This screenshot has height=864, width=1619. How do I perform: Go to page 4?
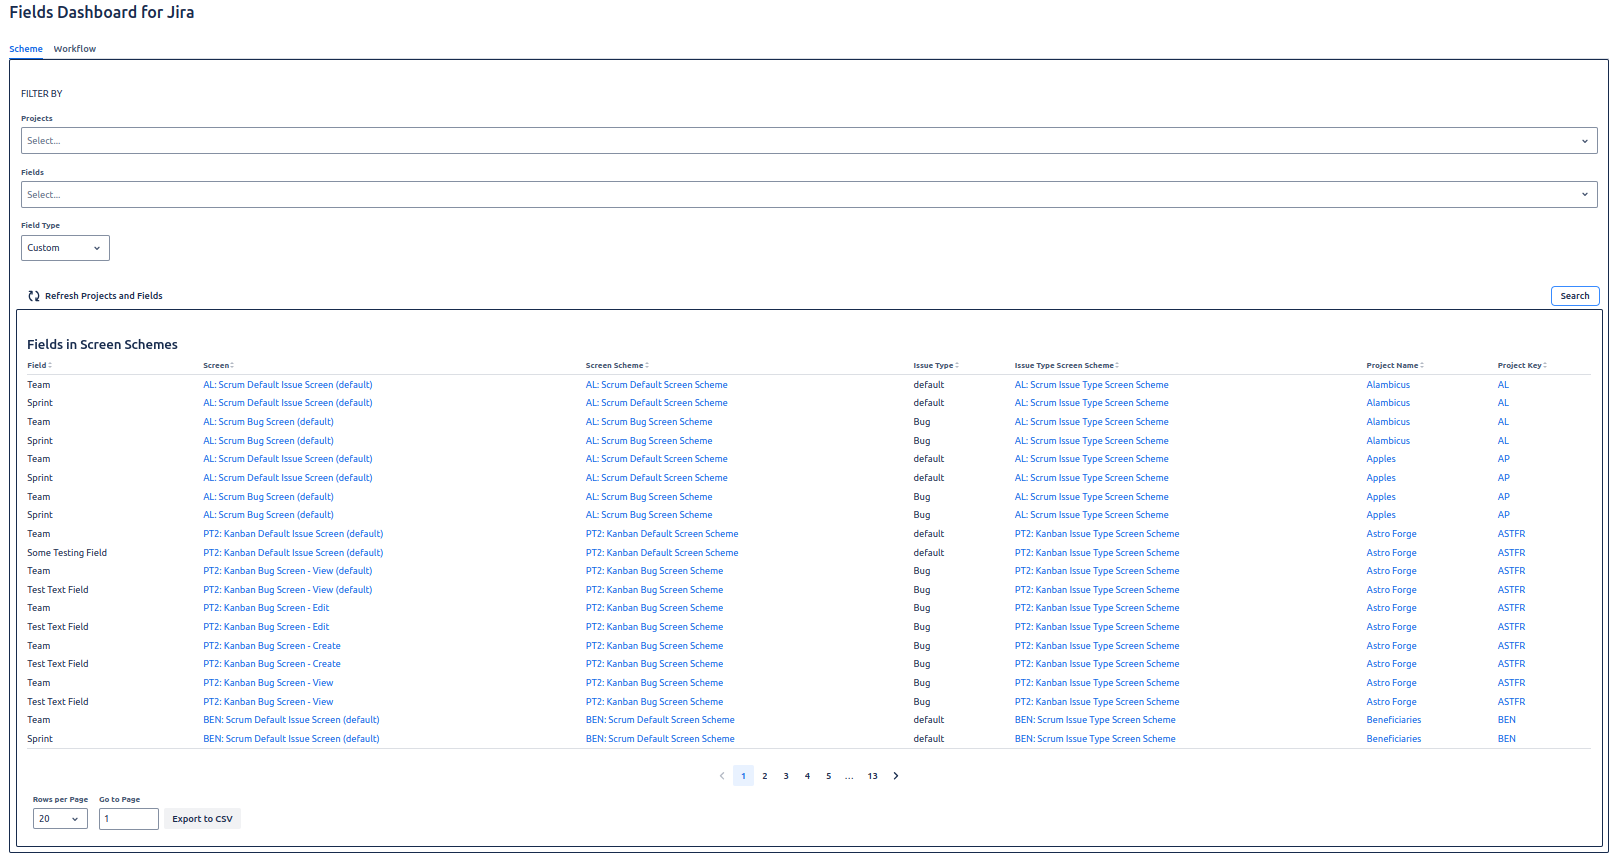point(807,776)
